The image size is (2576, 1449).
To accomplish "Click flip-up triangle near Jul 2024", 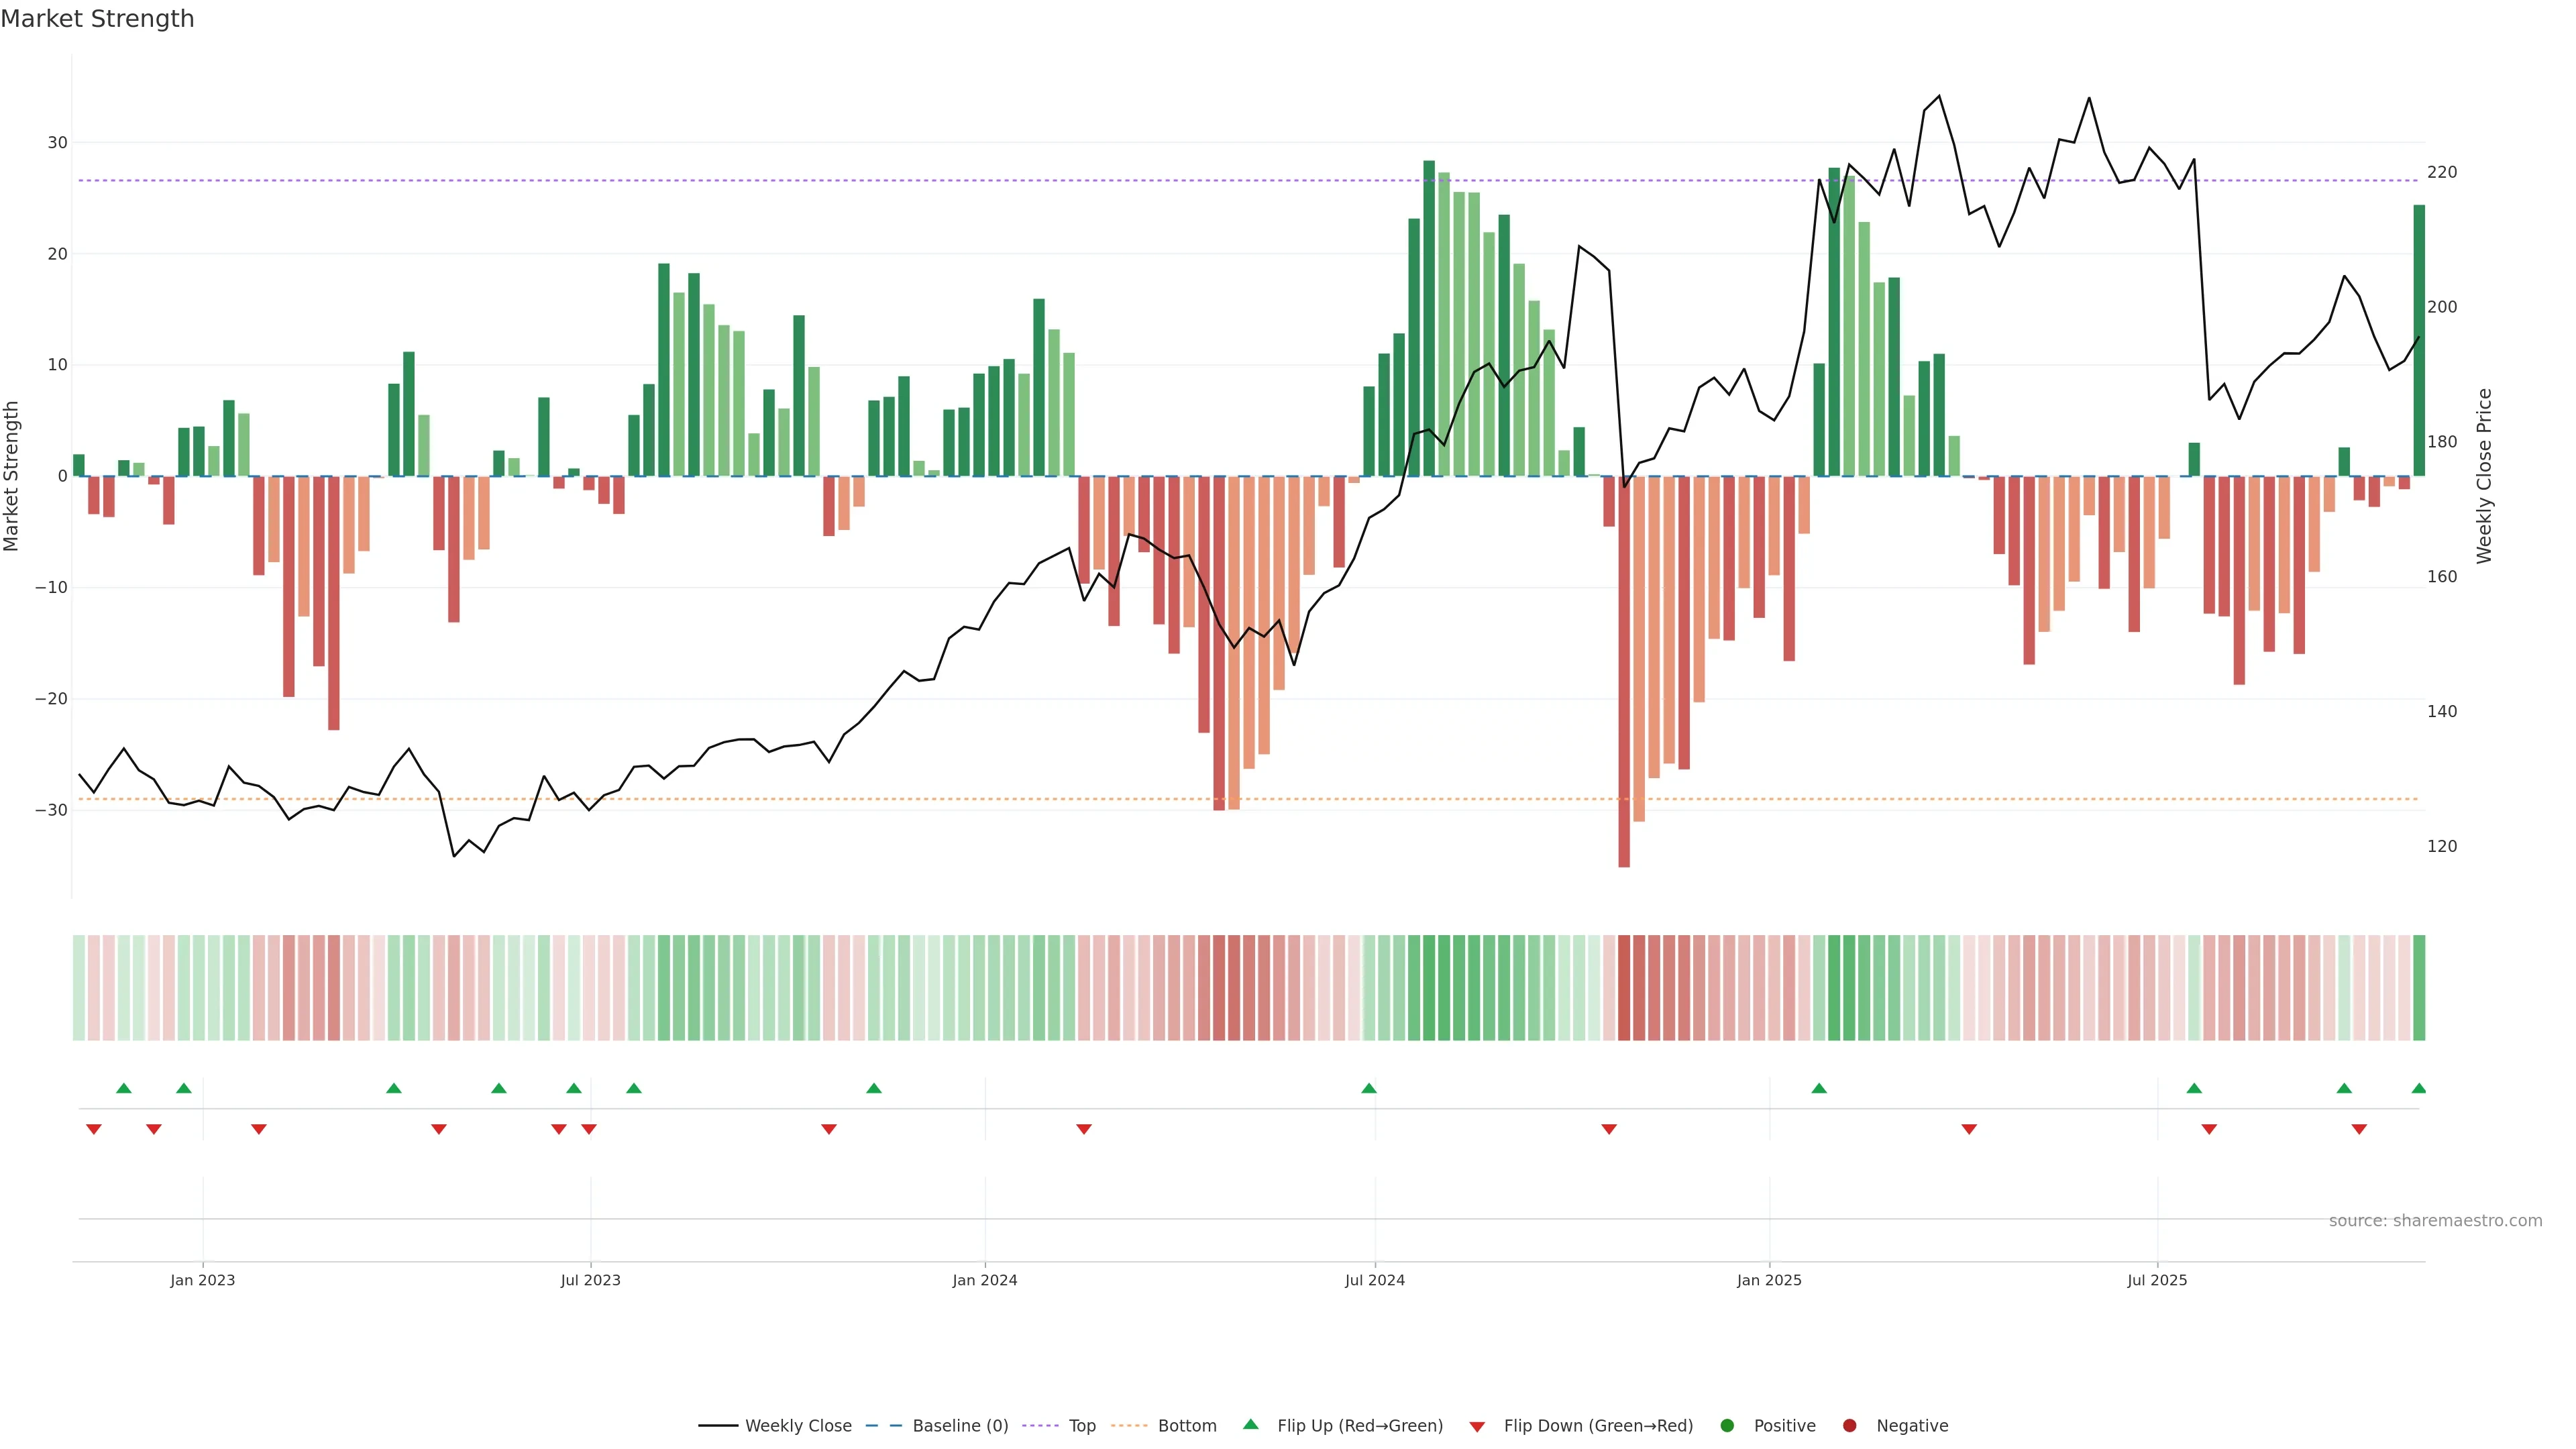I will (1369, 1088).
